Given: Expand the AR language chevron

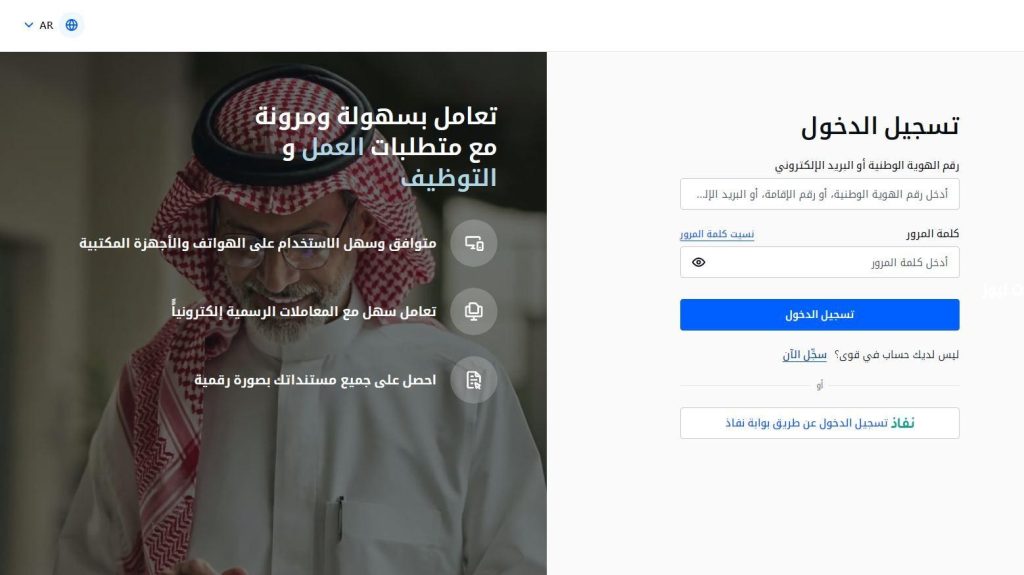Looking at the screenshot, I should click(29, 25).
